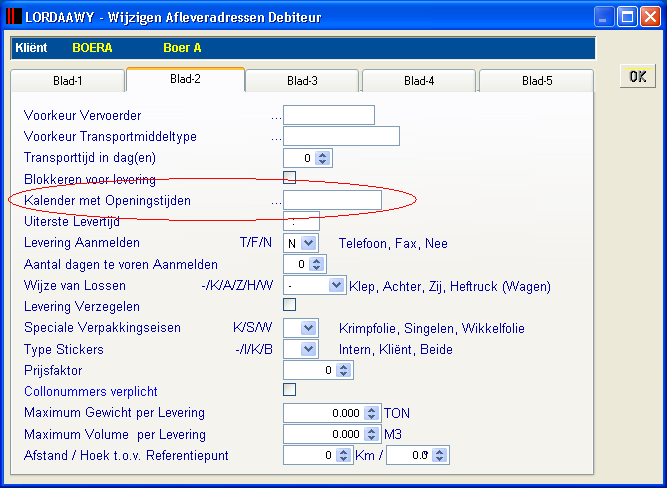Screen dimensions: 667x488
Task: Go to the Blad-4 tab
Action: coord(419,80)
